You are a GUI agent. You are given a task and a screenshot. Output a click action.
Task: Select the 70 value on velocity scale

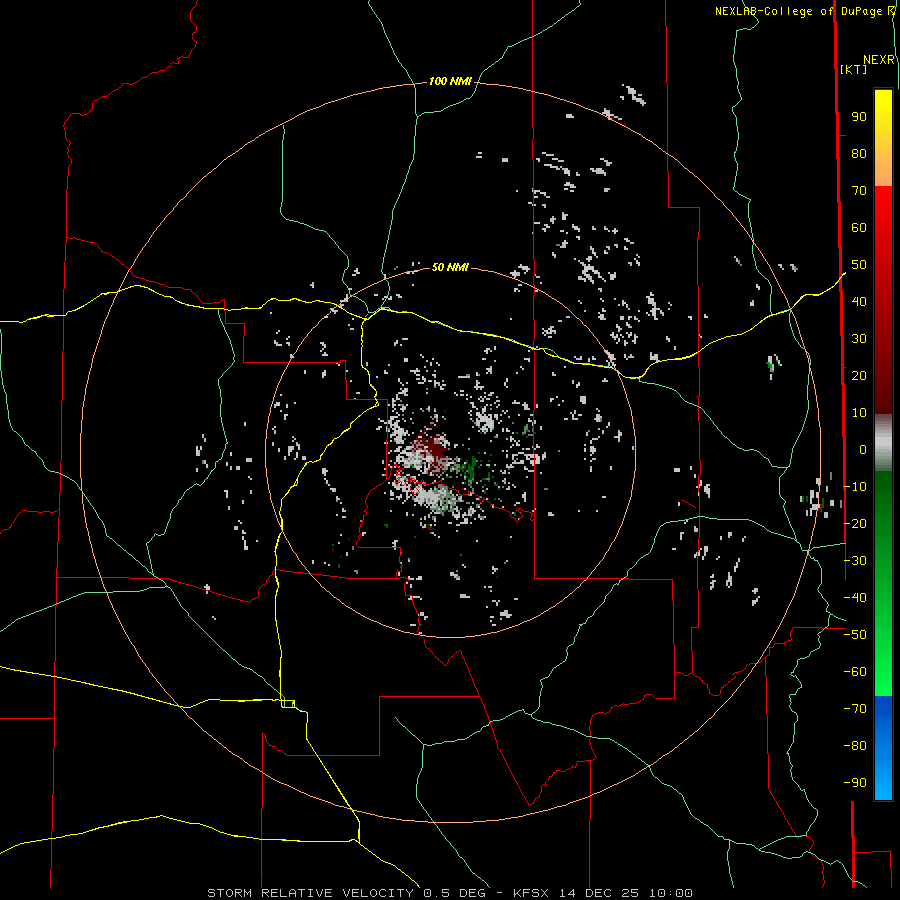[x=859, y=191]
